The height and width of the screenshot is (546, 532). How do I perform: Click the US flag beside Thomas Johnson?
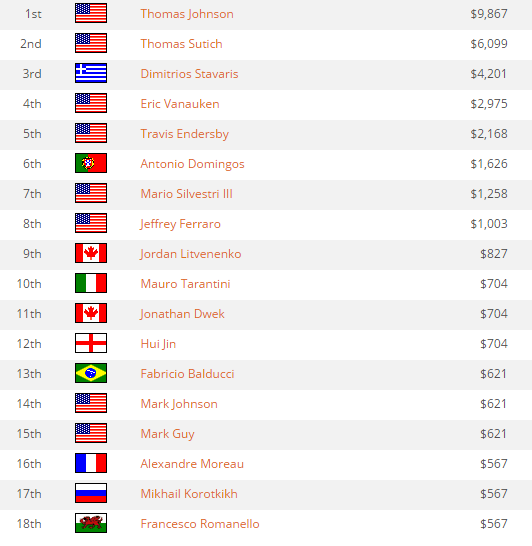[x=91, y=13]
